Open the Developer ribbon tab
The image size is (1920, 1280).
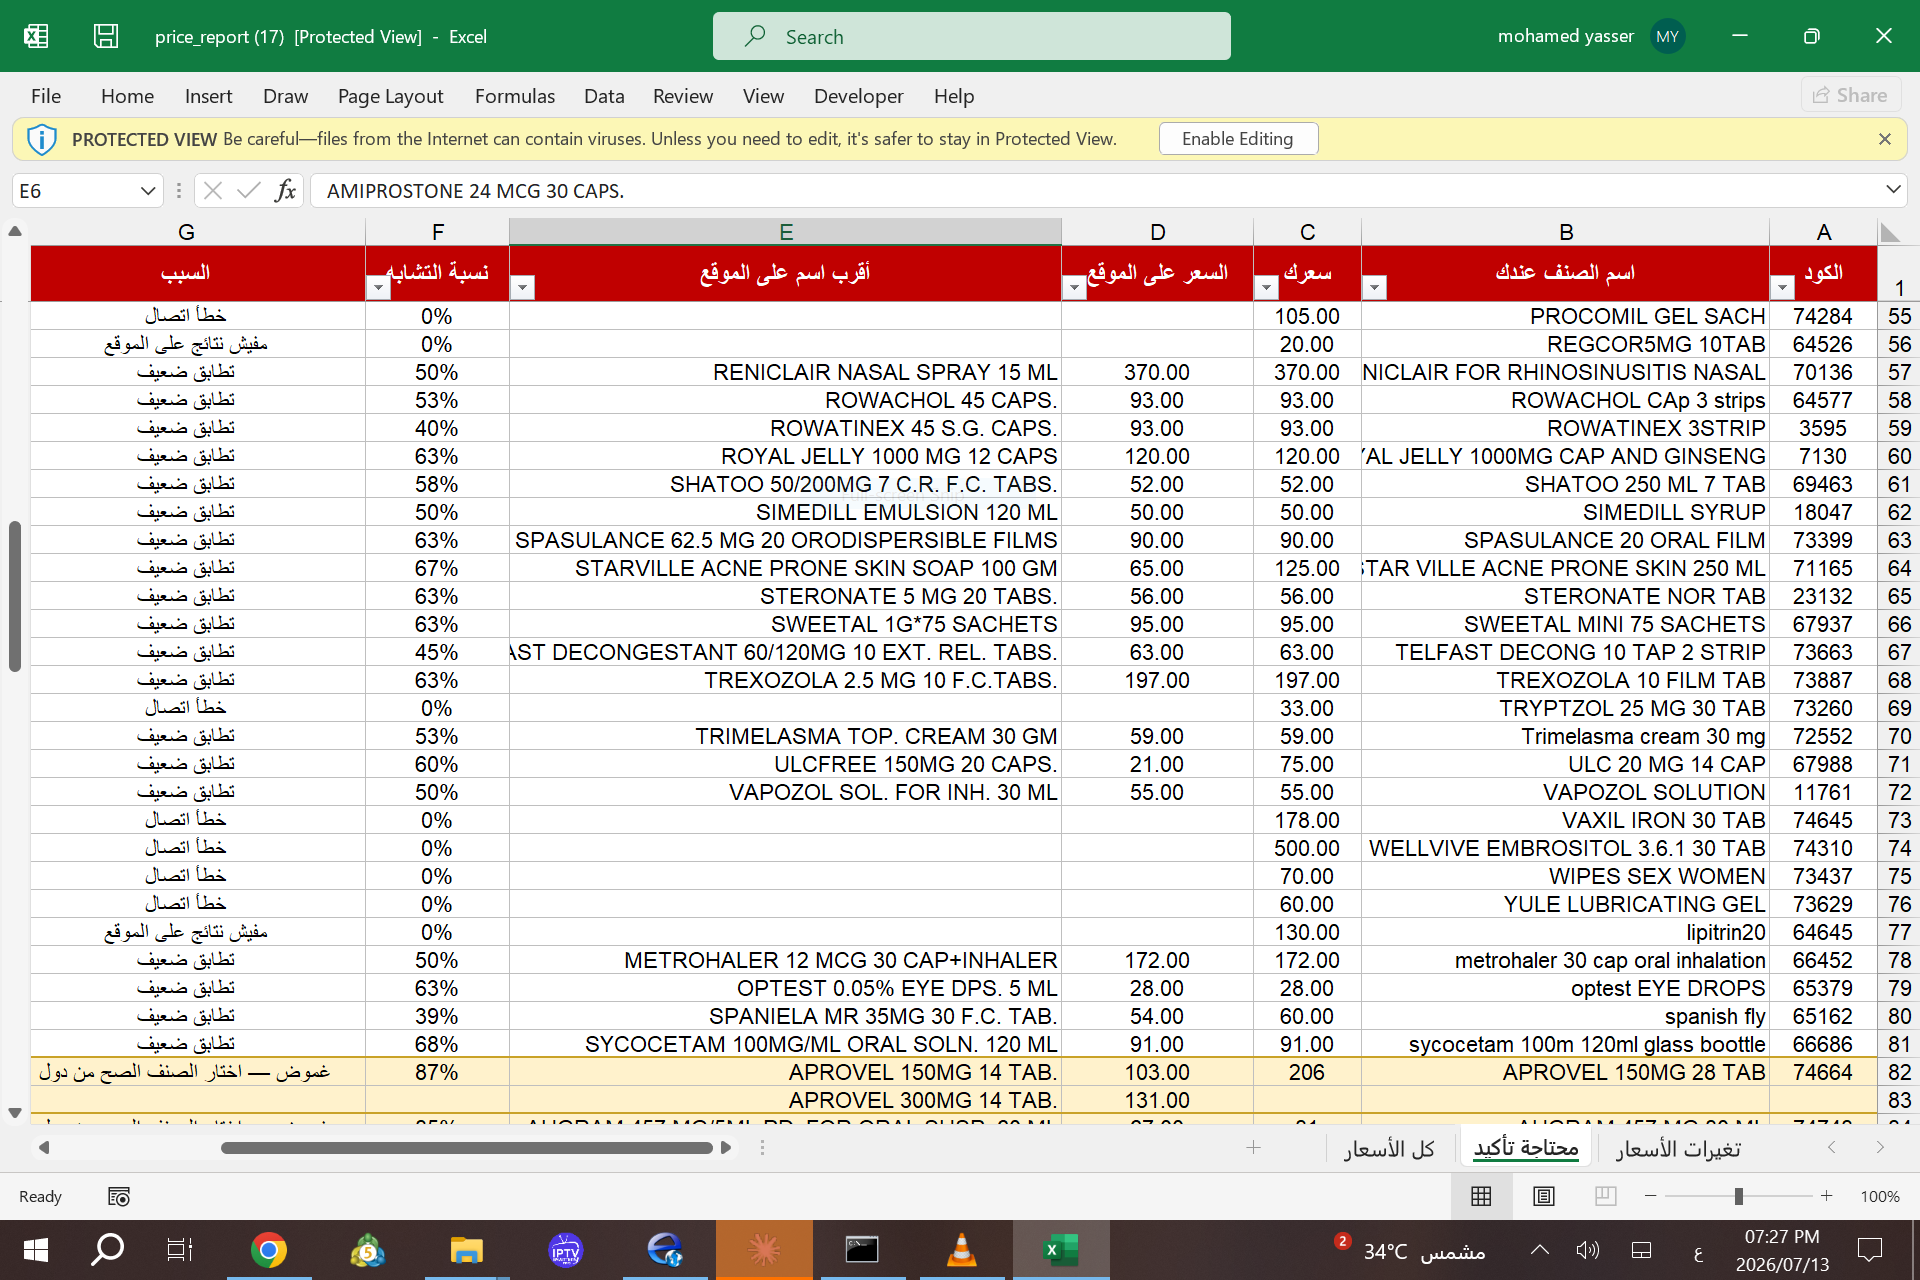tap(859, 96)
